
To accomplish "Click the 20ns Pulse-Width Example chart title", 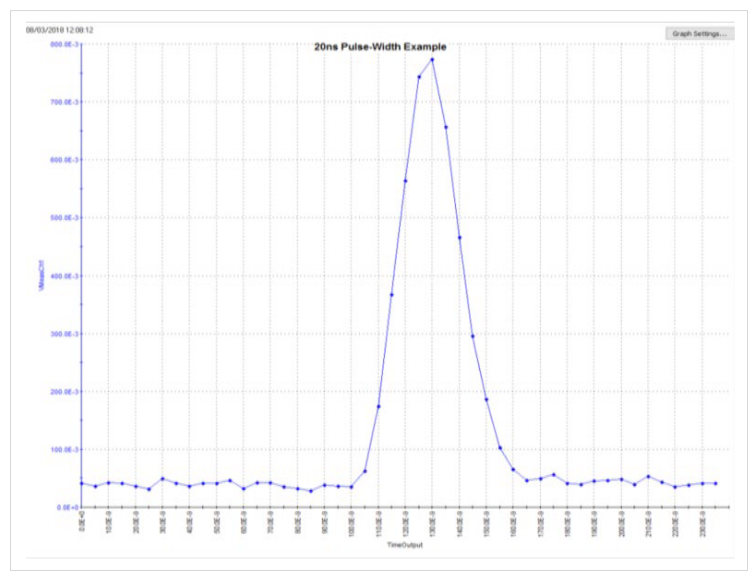I will [380, 46].
